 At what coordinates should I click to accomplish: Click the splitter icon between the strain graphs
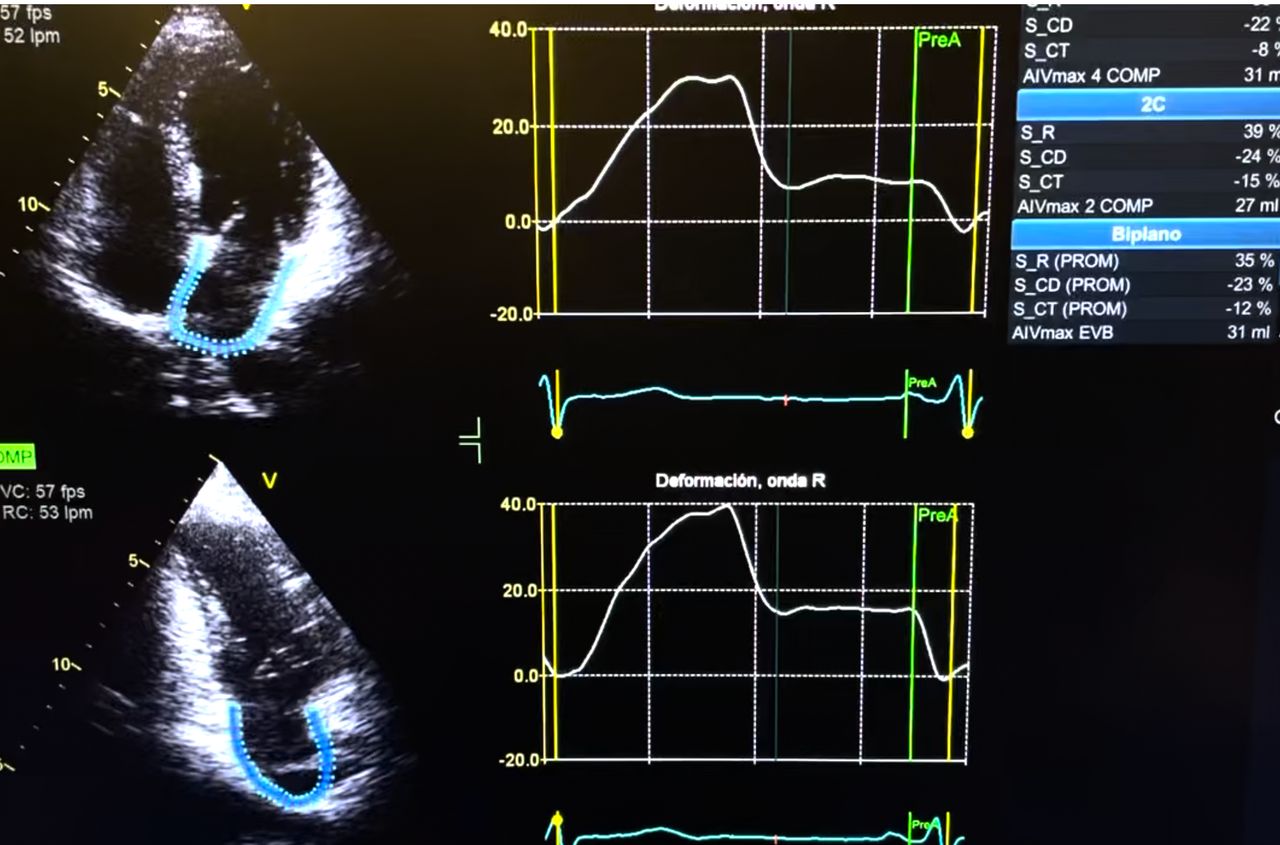point(471,439)
